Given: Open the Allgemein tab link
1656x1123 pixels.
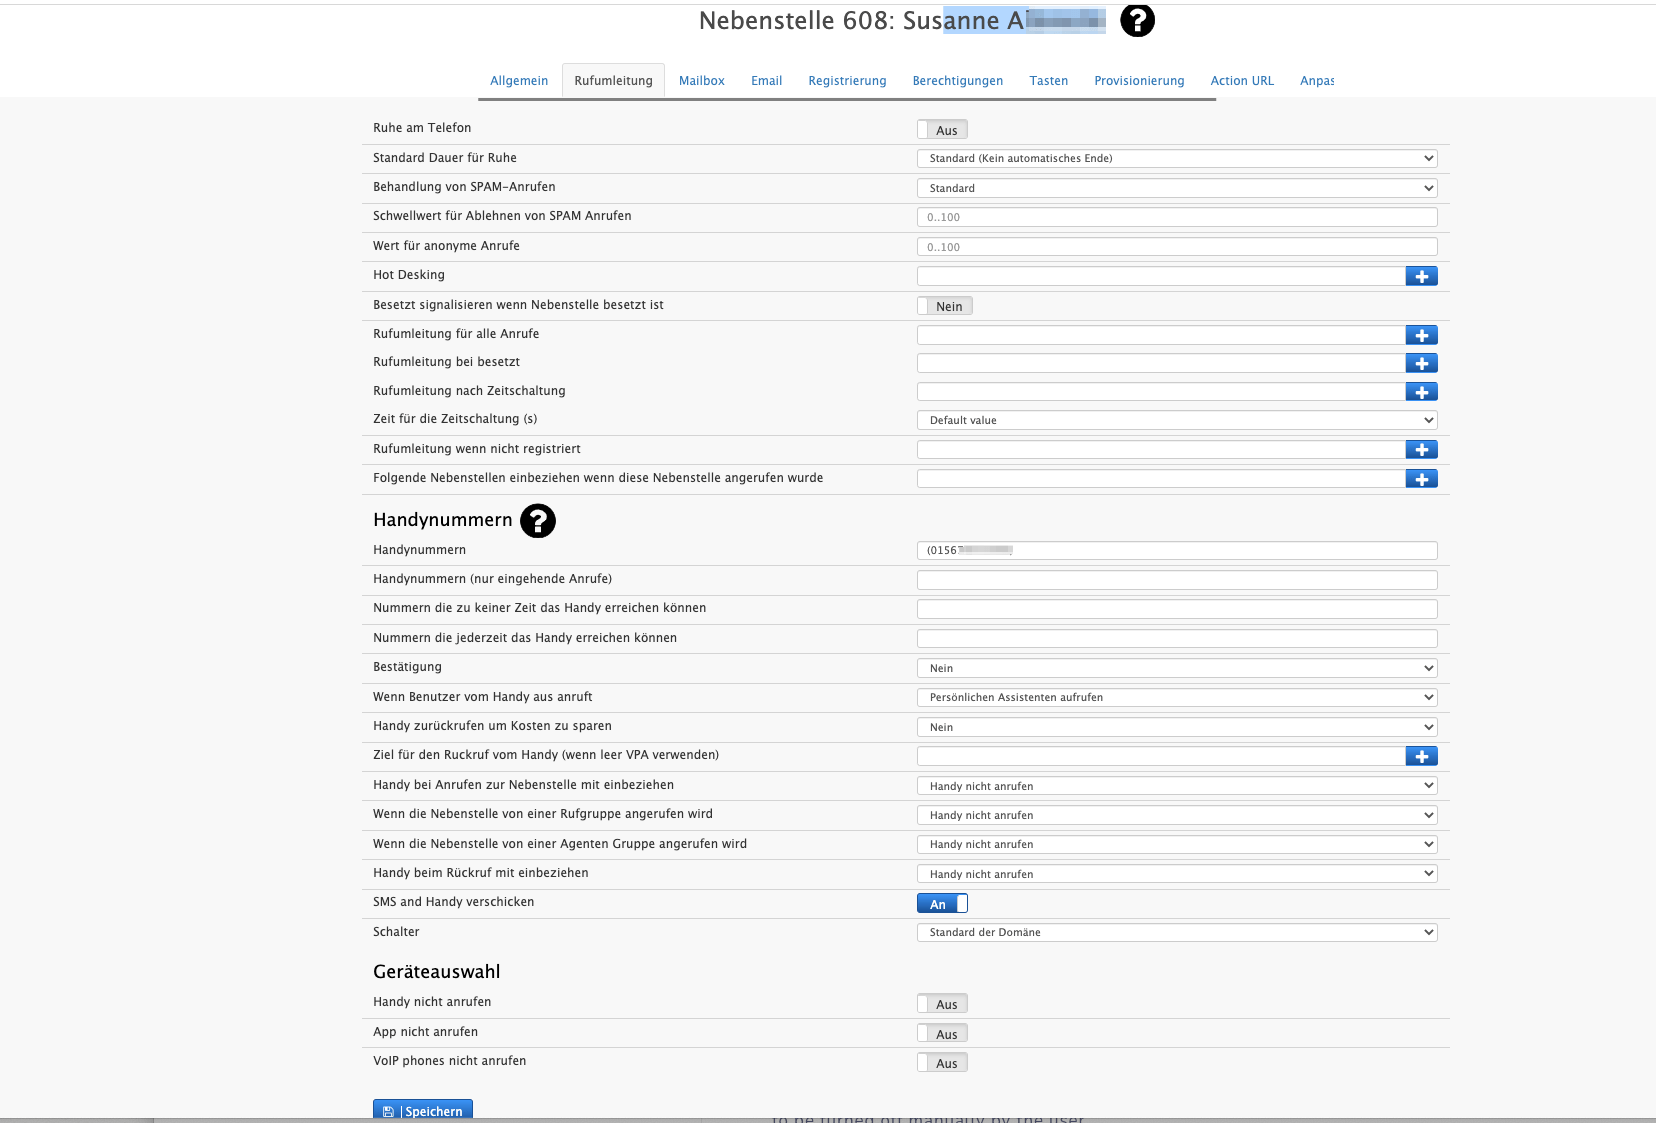Looking at the screenshot, I should 519,81.
